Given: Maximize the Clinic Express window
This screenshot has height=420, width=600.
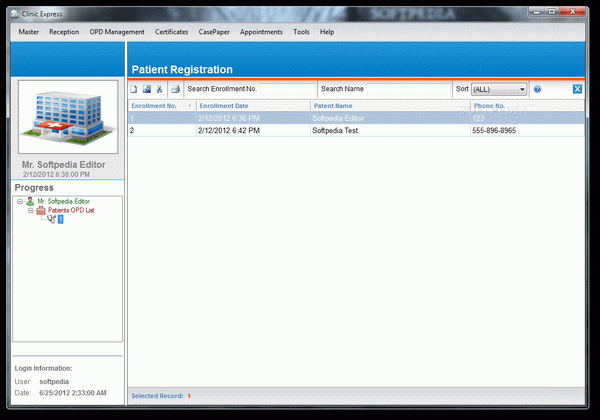Looking at the screenshot, I should (552, 12).
